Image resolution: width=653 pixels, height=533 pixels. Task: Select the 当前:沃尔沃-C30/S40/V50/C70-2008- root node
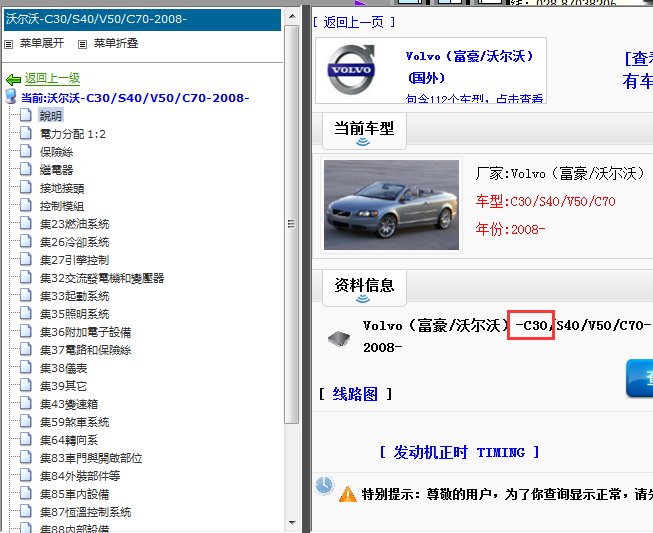point(135,98)
